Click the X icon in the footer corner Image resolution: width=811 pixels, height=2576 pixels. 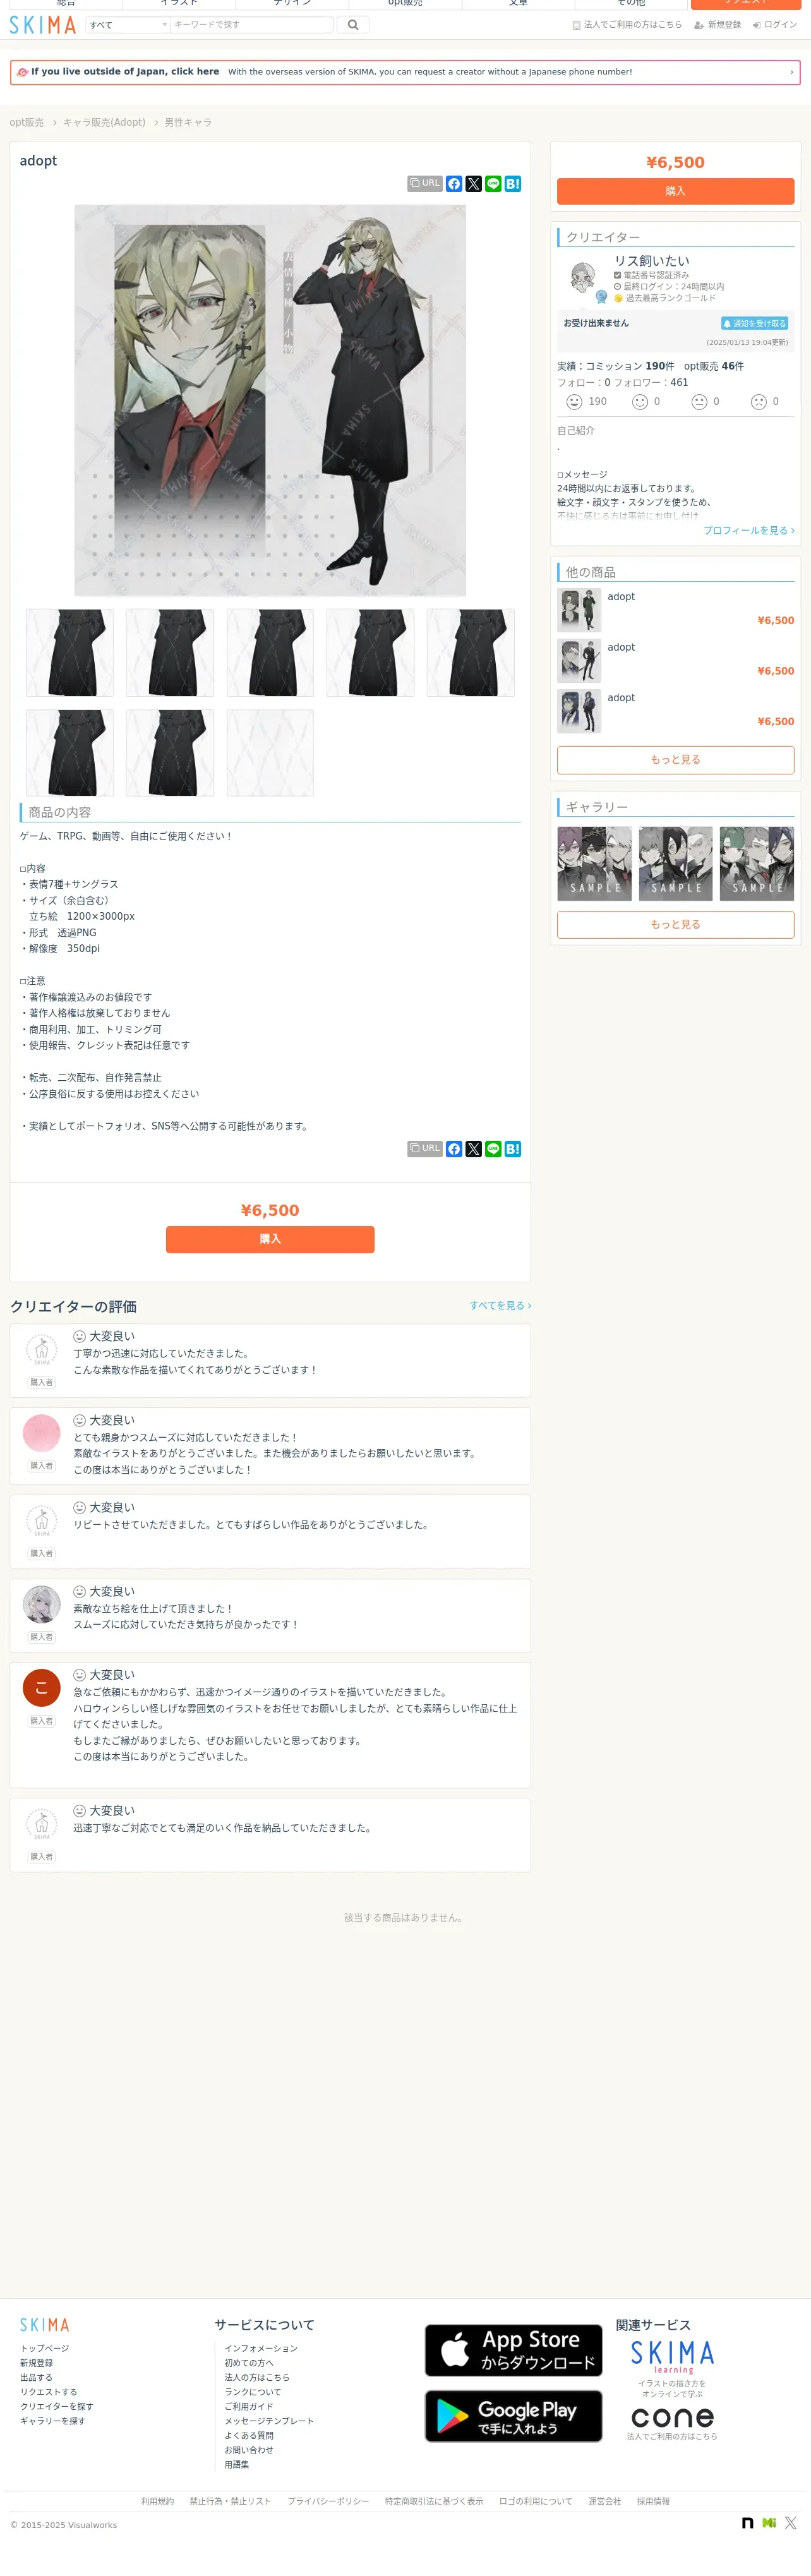coord(790,2523)
